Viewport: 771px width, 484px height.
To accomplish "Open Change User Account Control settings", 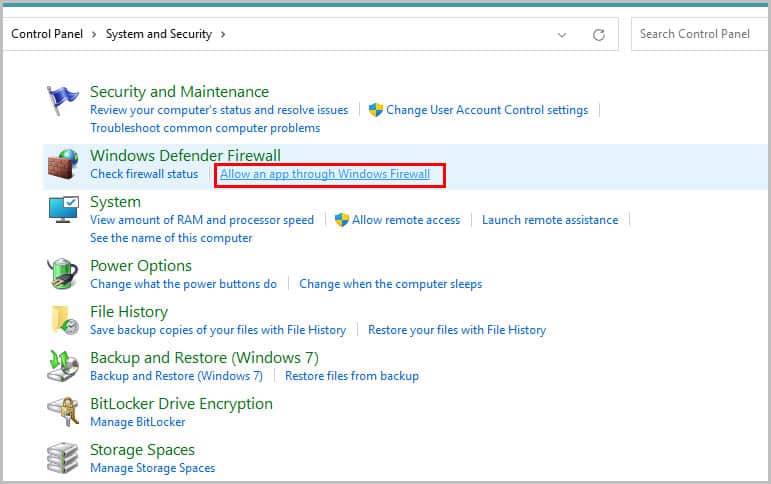I will (x=487, y=110).
